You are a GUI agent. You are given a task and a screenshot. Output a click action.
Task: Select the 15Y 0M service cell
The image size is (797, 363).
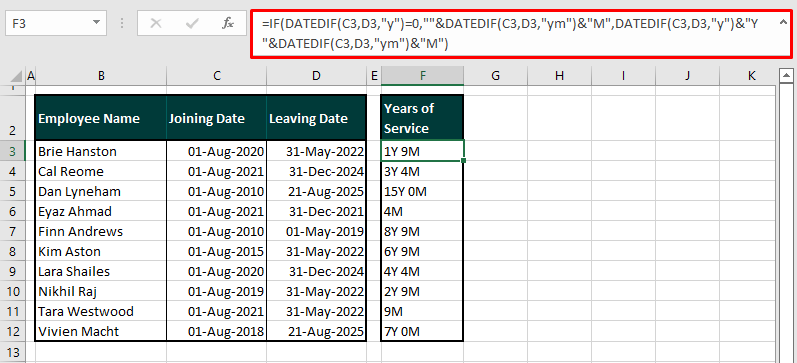pos(422,192)
